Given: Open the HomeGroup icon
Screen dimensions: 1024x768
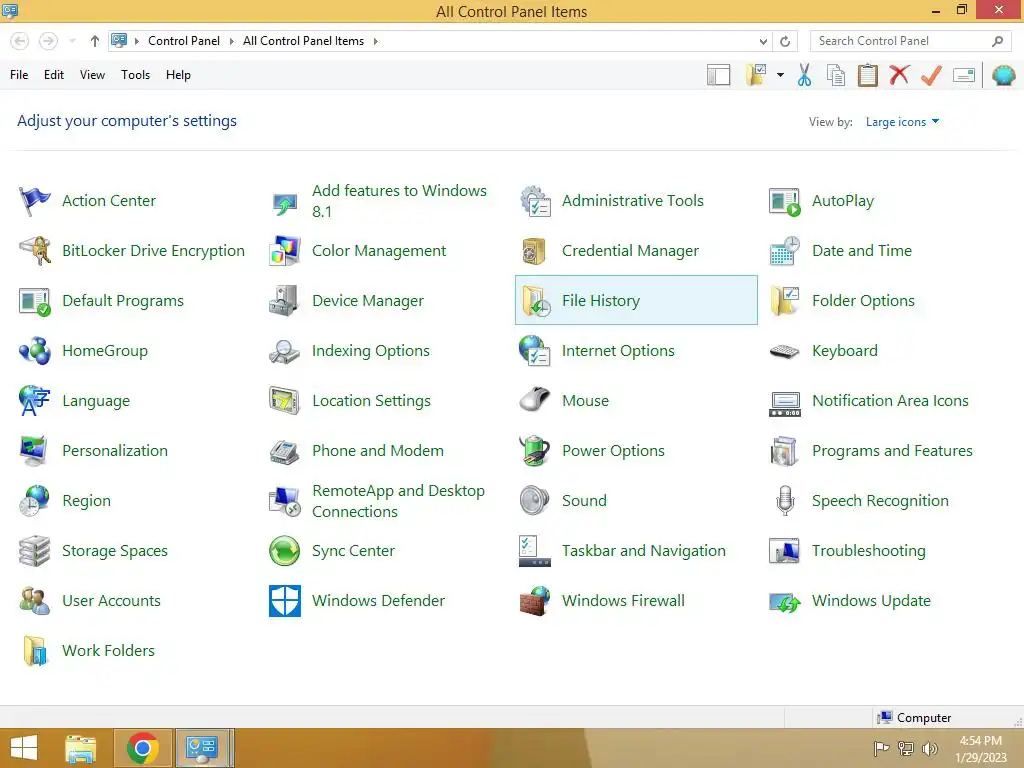Looking at the screenshot, I should (34, 351).
